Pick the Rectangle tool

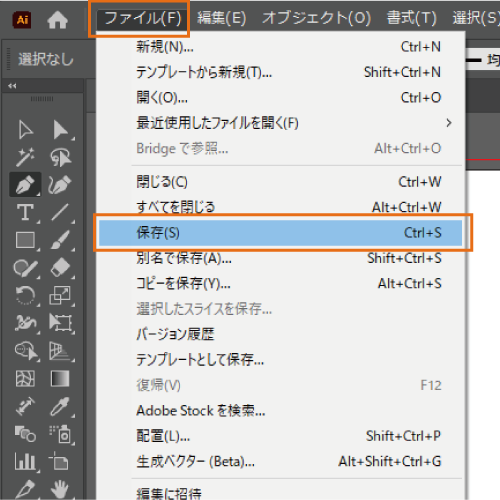25,240
